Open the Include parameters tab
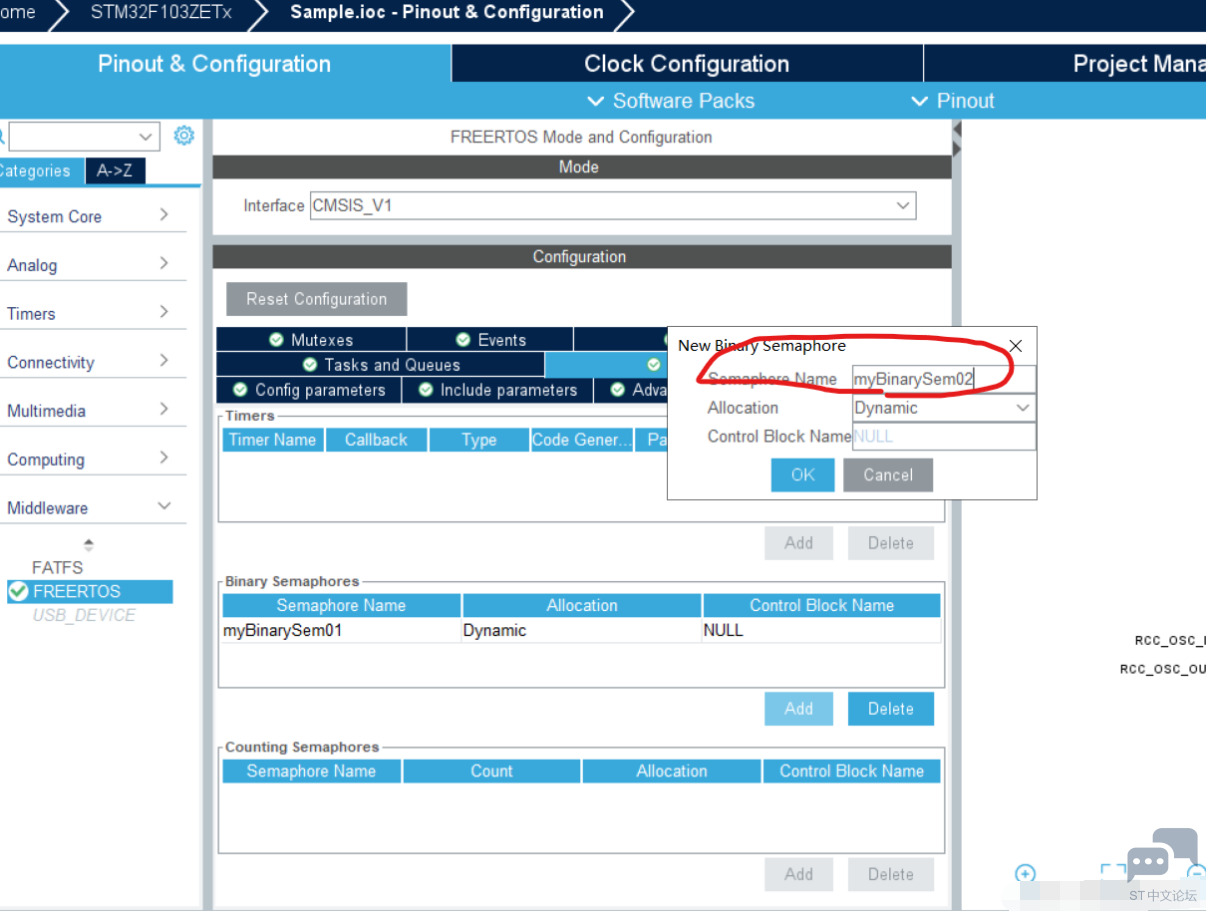This screenshot has height=911, width=1206. coord(498,390)
